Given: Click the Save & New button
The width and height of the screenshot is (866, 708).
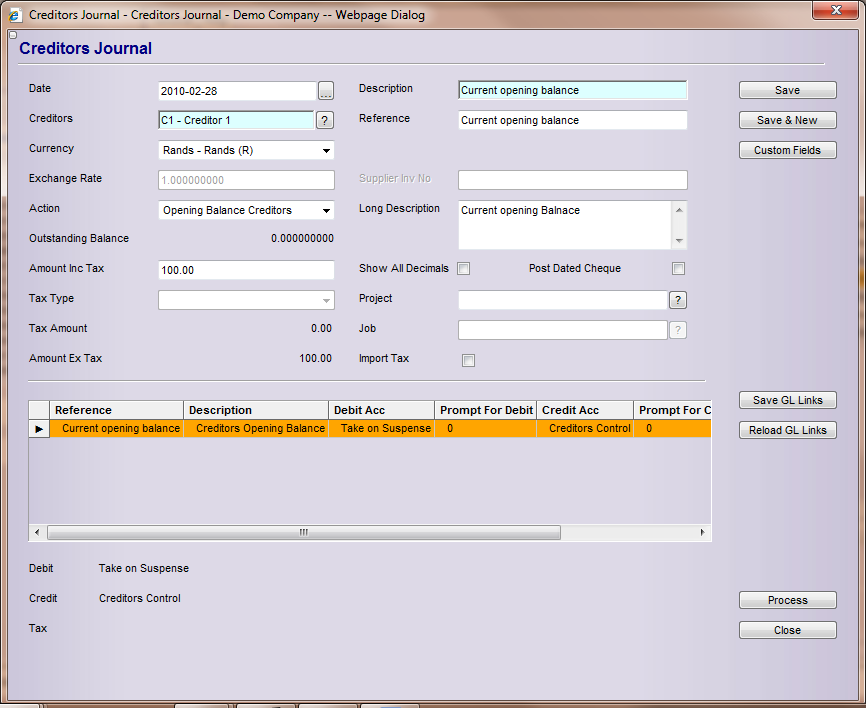Looking at the screenshot, I should point(787,120).
